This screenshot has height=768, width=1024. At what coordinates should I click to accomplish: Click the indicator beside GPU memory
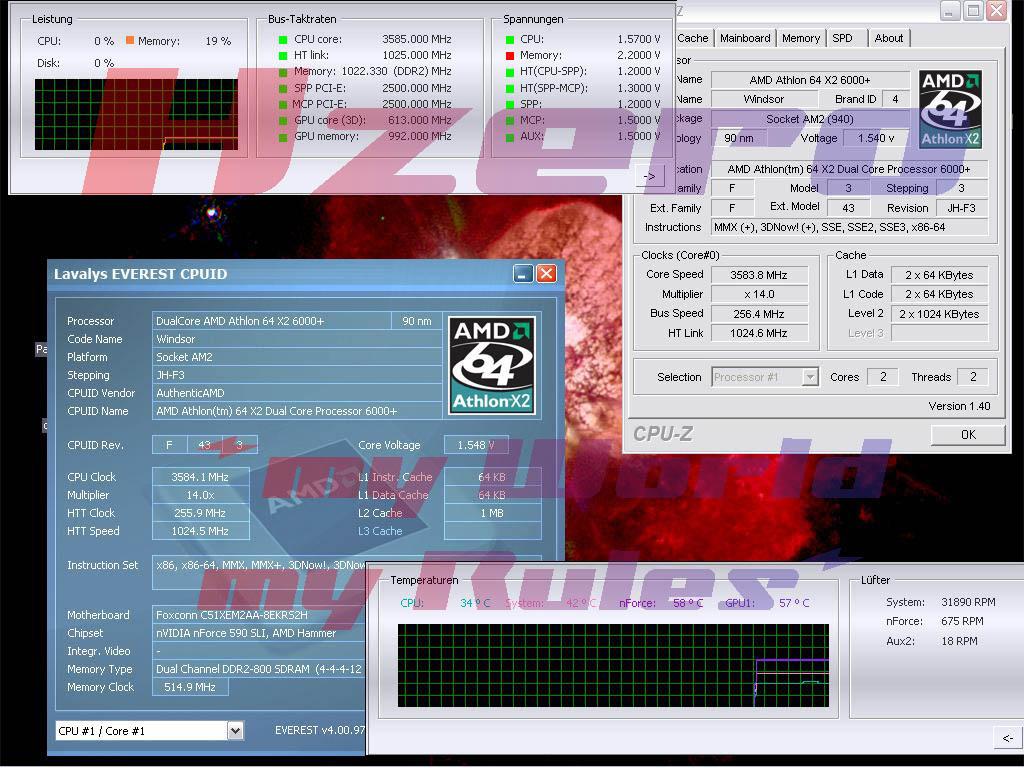coord(283,137)
